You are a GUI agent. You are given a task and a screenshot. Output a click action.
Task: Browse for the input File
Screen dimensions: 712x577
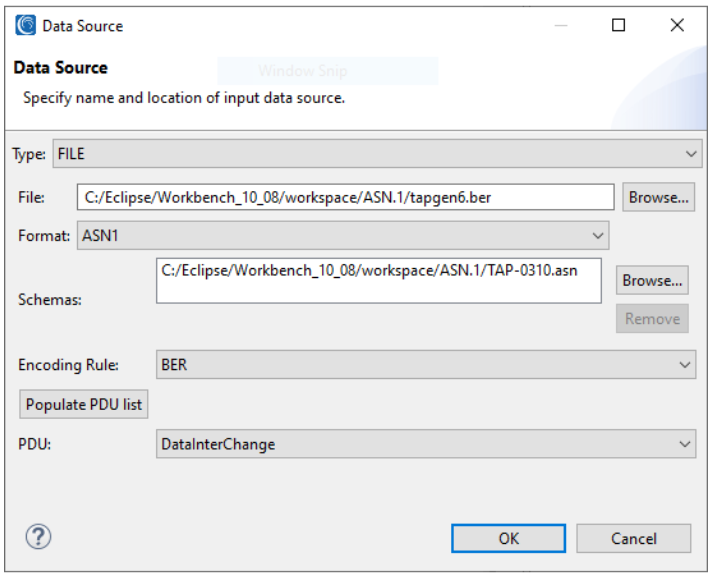pyautogui.click(x=658, y=197)
